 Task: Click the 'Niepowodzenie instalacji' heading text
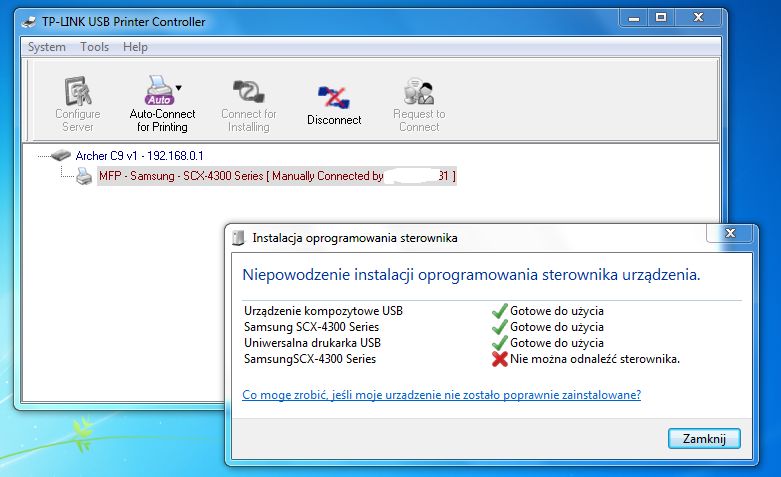coord(471,275)
